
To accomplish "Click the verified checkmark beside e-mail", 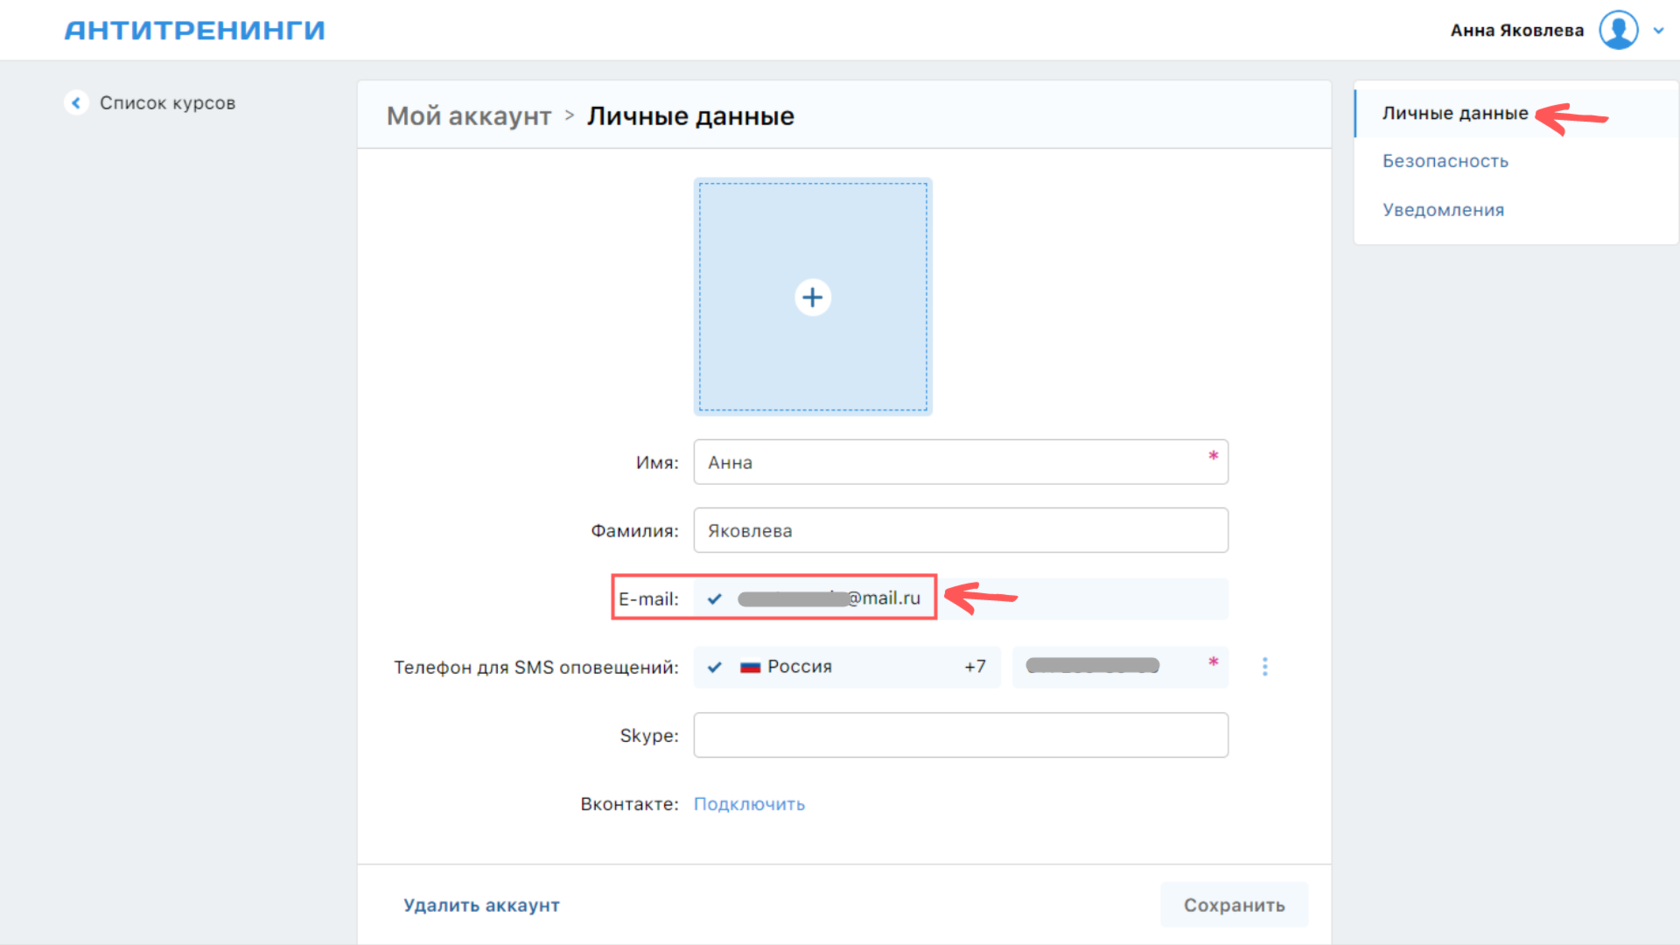I will click(715, 599).
